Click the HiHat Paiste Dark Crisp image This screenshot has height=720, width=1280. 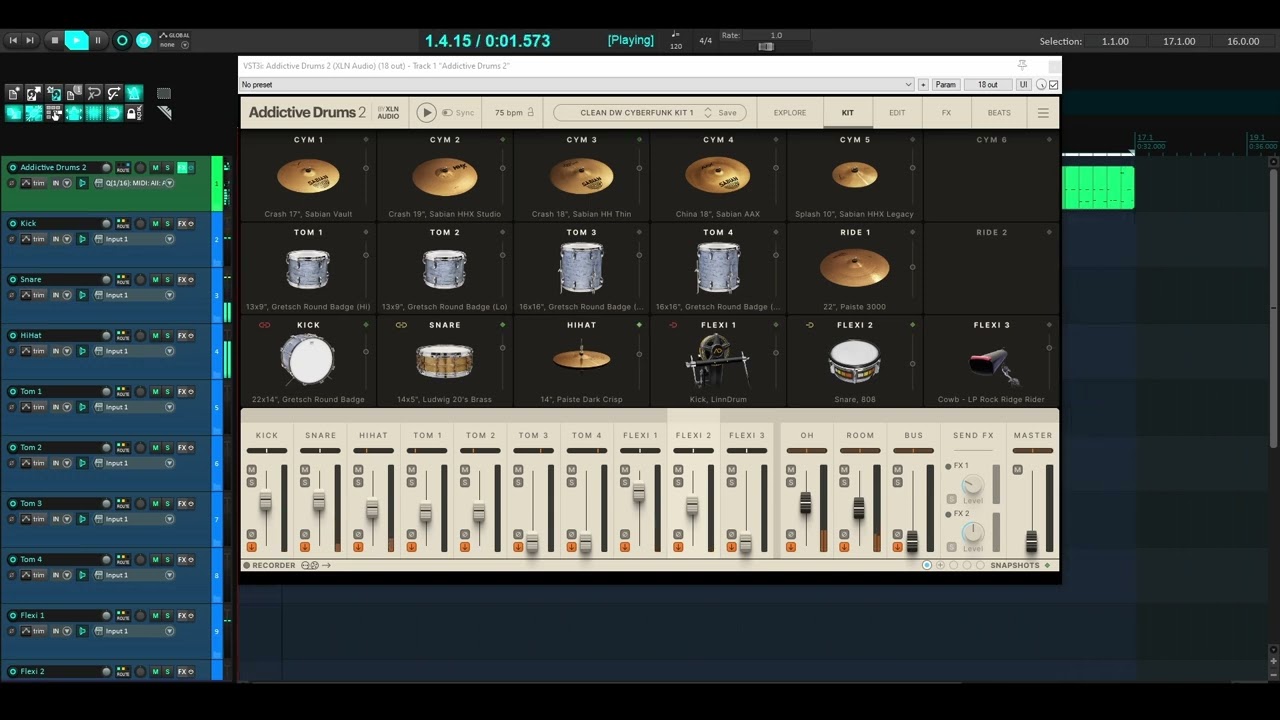tap(581, 358)
